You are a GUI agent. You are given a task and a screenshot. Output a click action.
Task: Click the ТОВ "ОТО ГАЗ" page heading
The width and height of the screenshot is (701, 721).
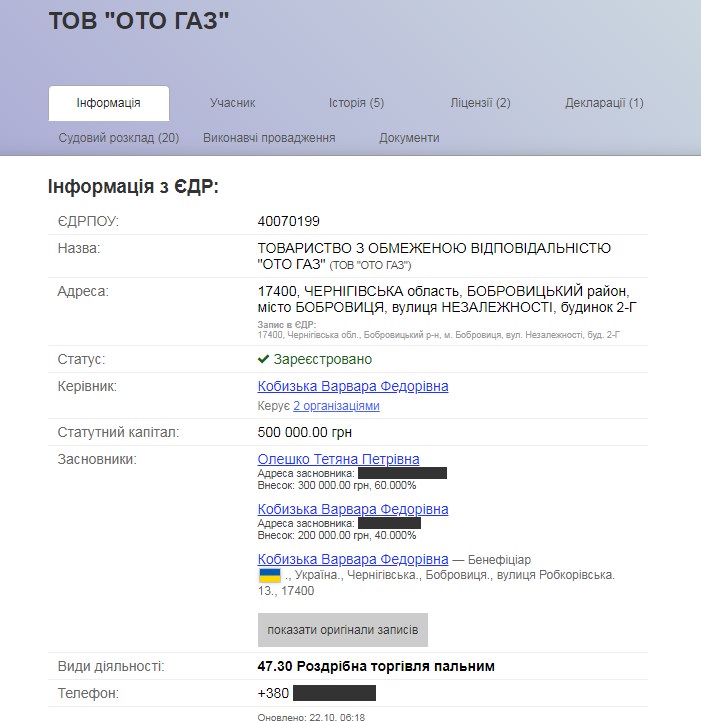(x=139, y=22)
